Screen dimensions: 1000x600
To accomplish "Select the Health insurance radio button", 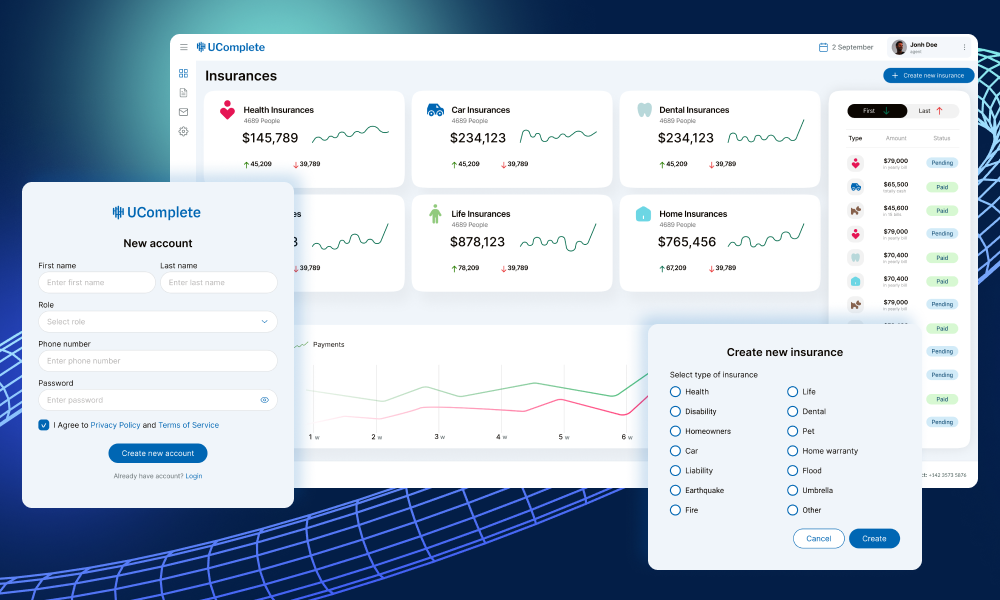I will coord(676,392).
